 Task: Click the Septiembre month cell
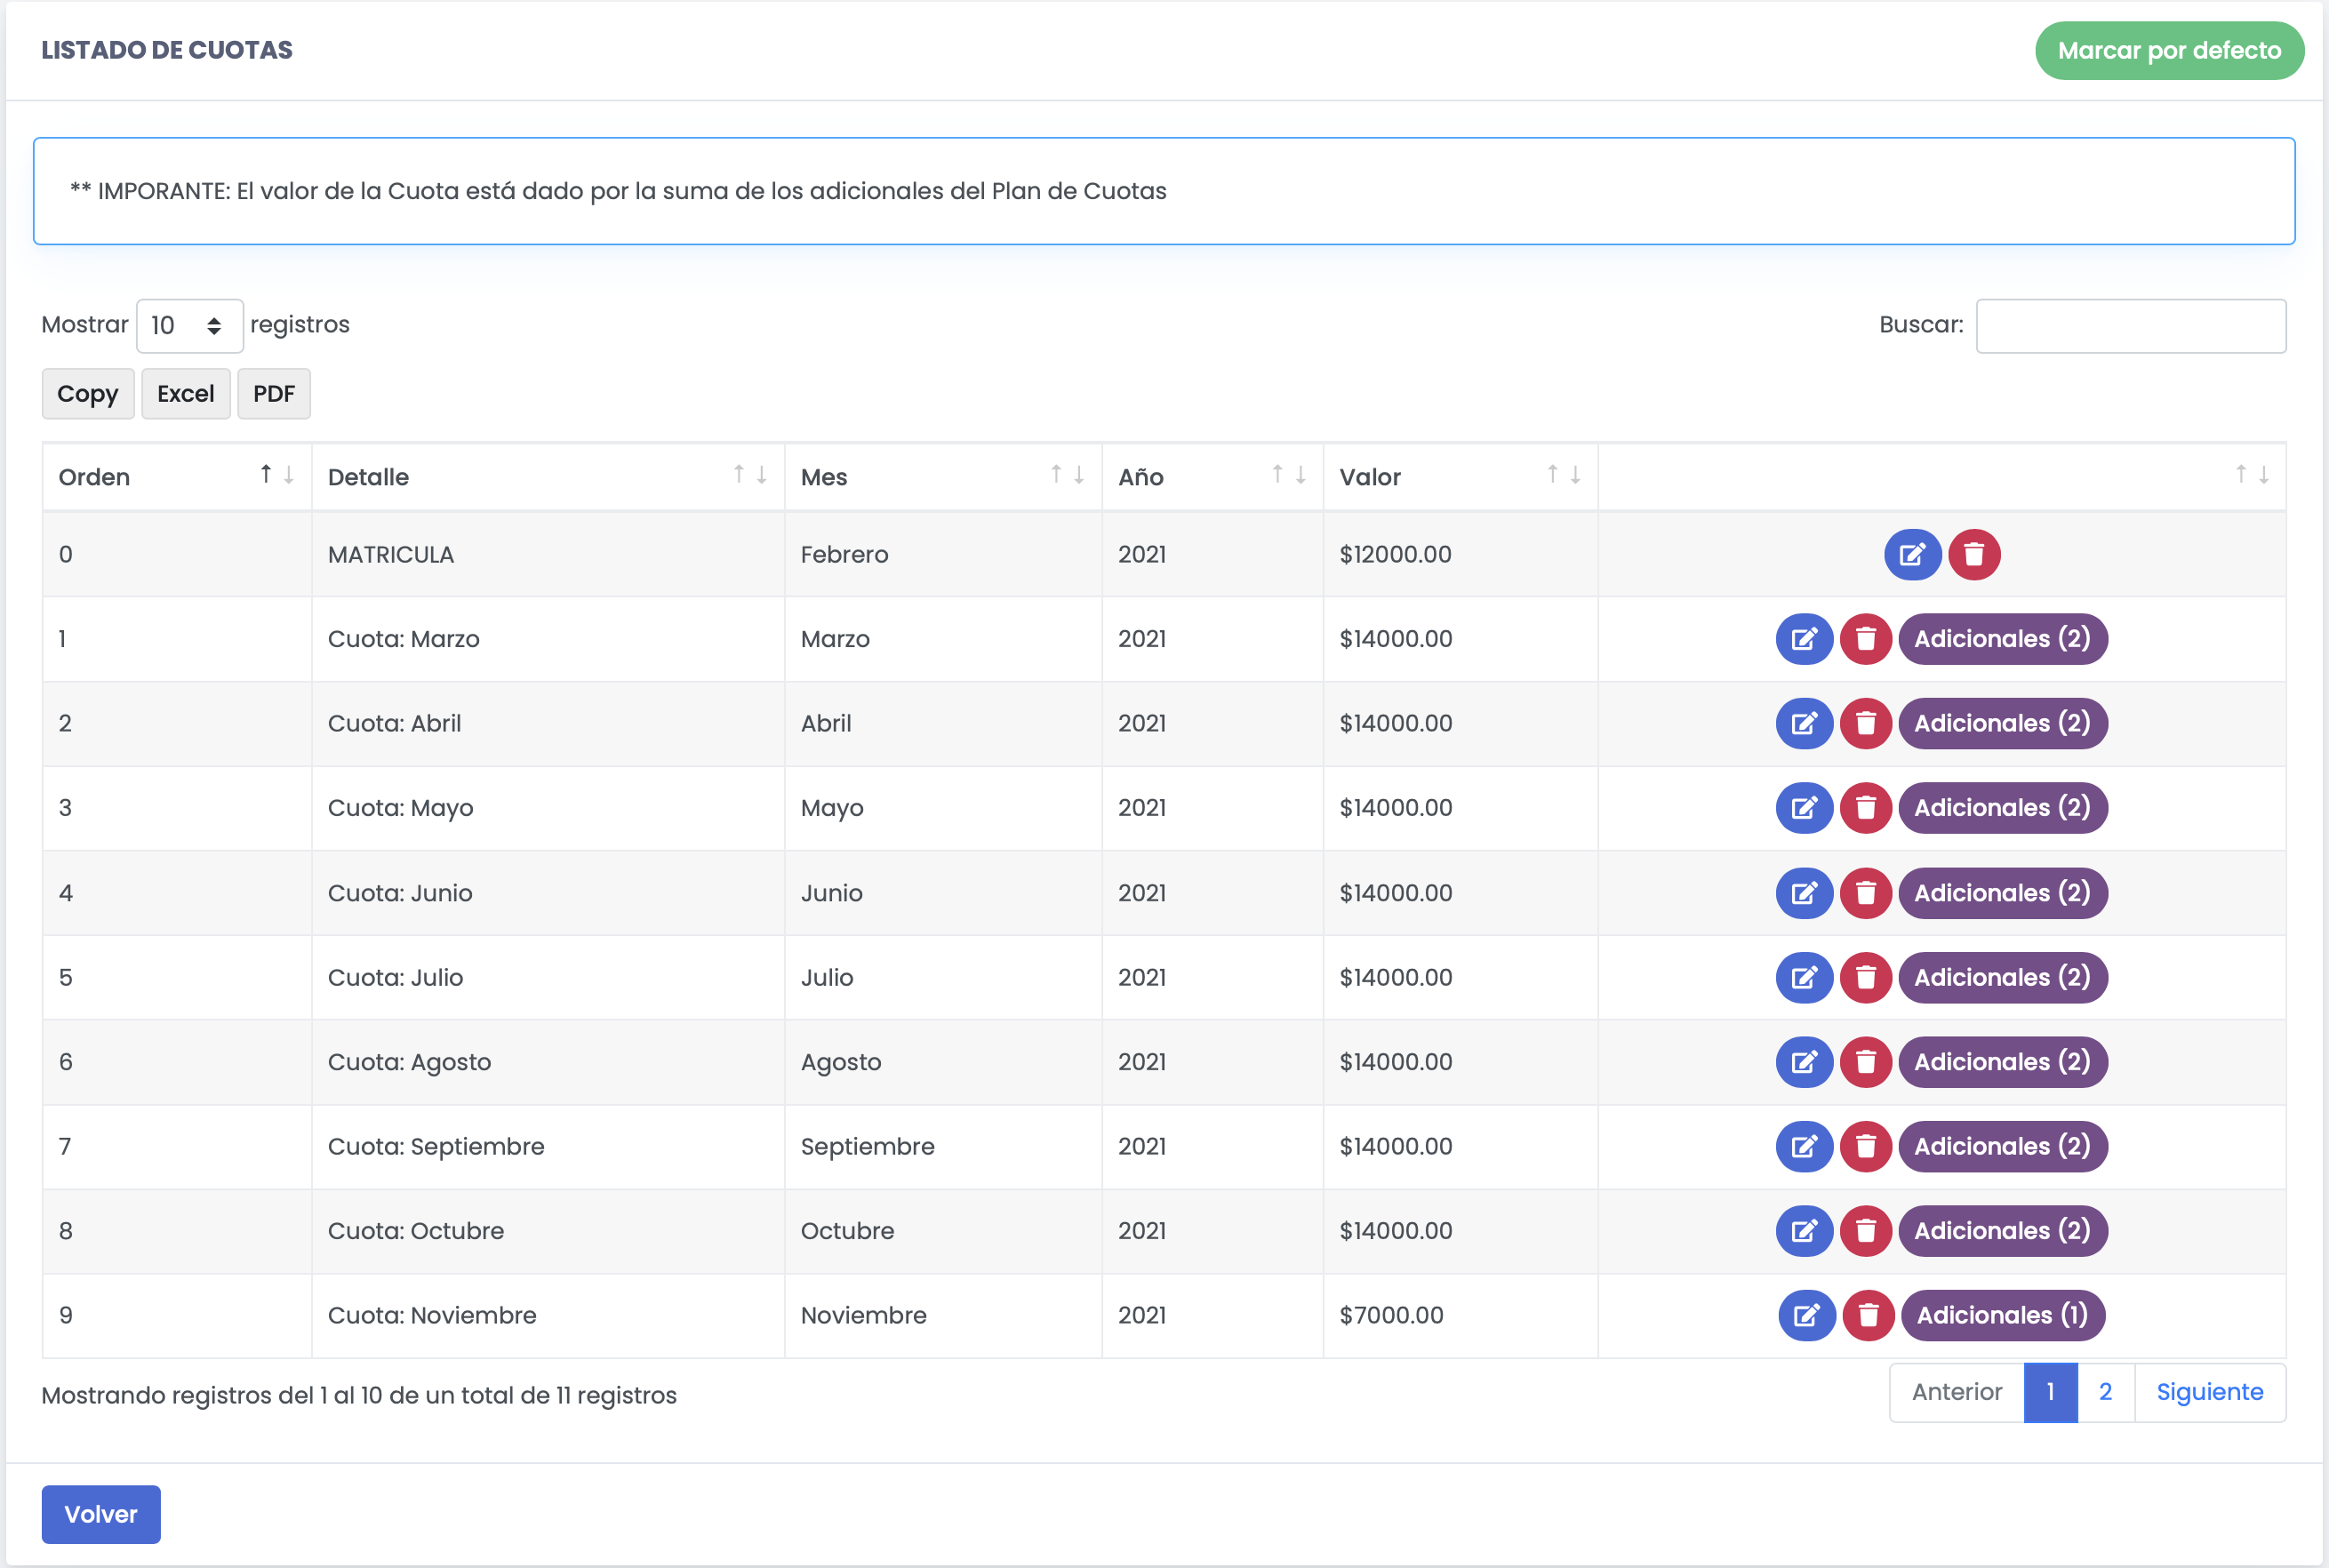(943, 1146)
